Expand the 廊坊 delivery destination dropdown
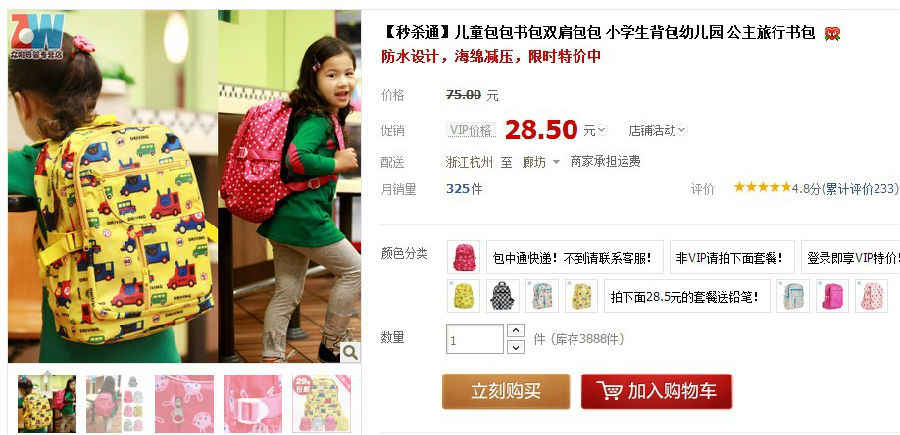Viewport: 900px width, 435px height. (541, 162)
